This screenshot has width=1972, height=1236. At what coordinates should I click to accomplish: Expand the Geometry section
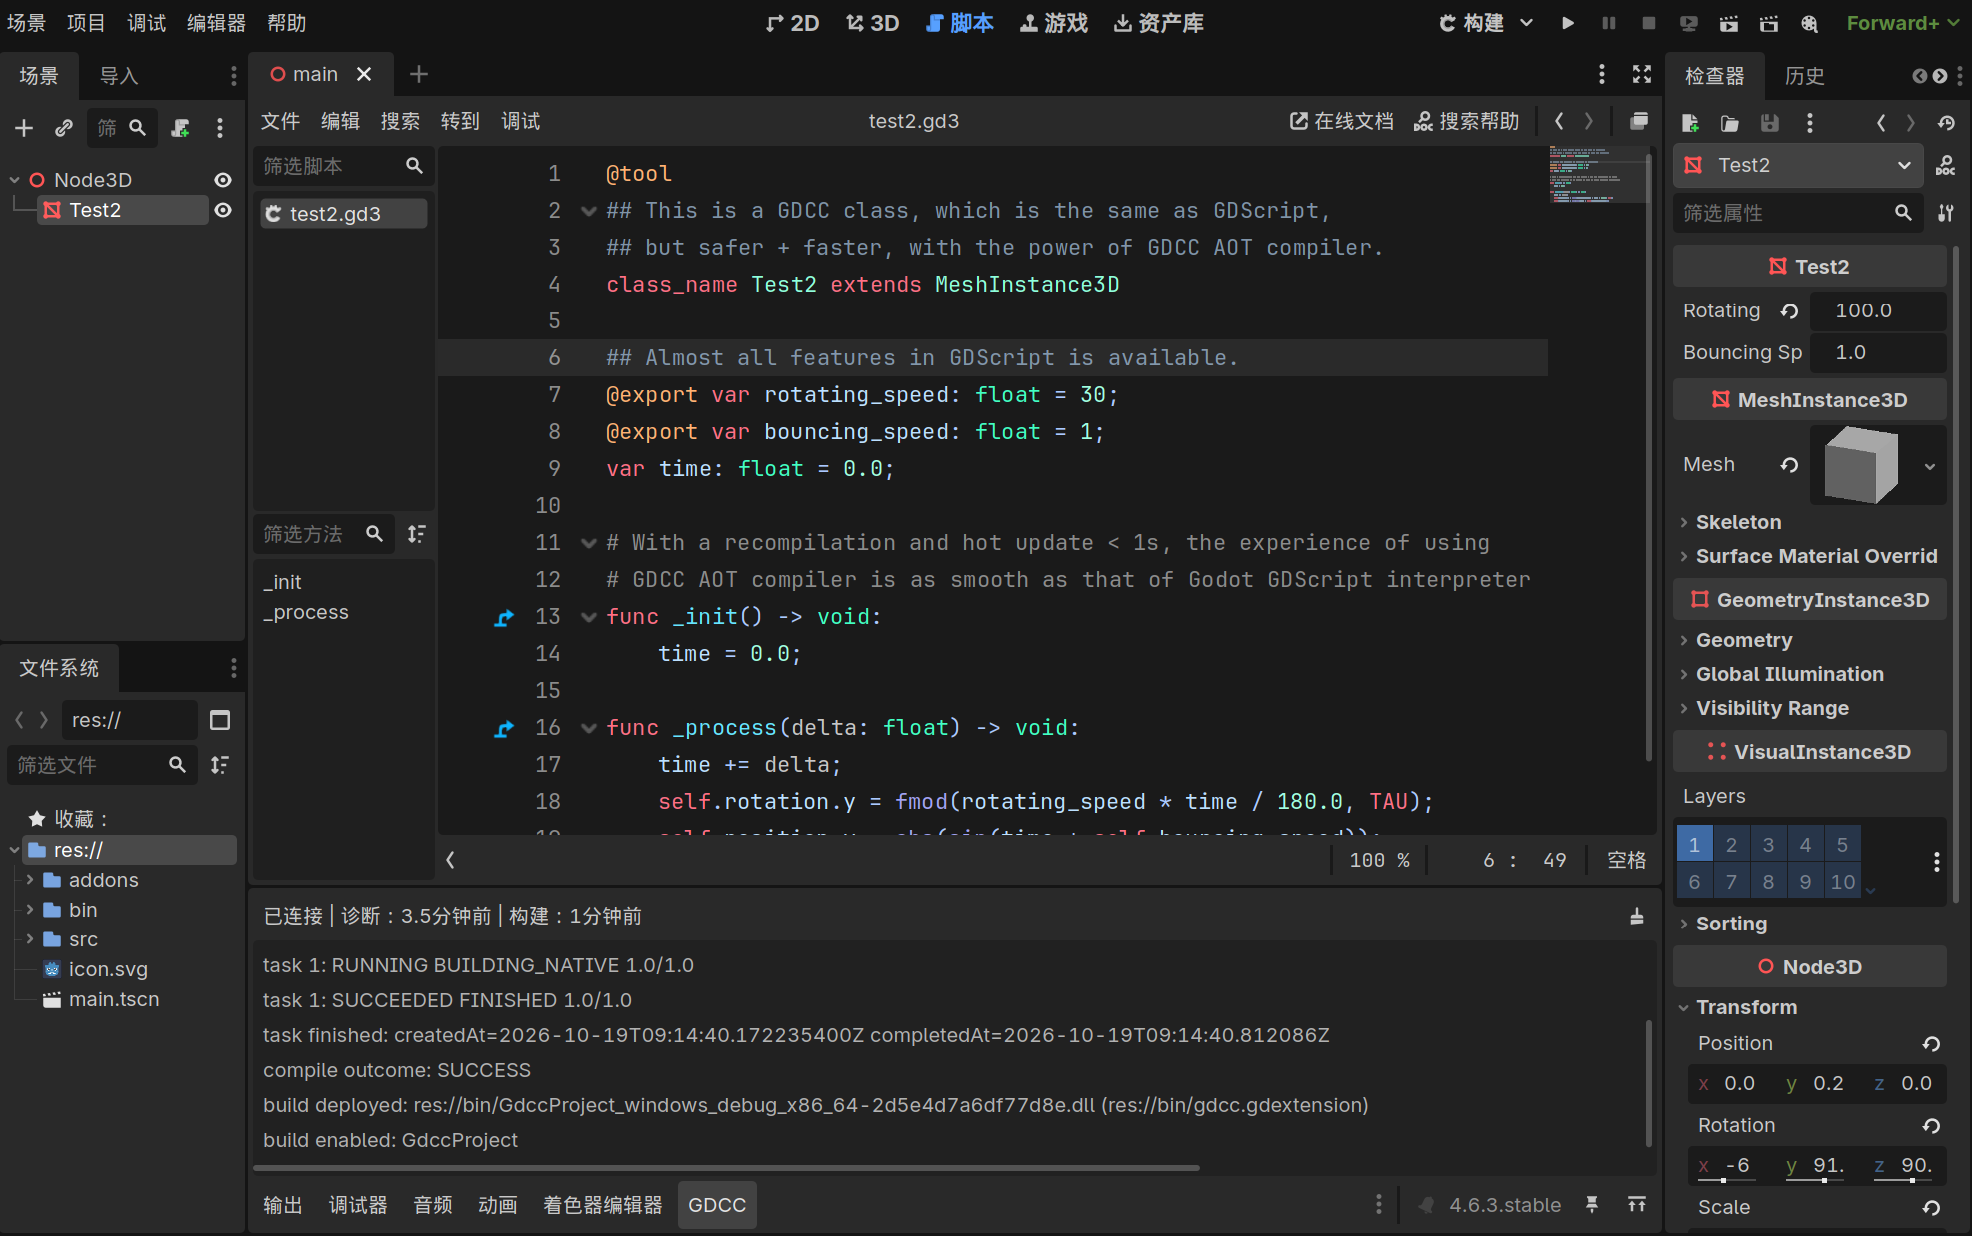pos(1743,640)
